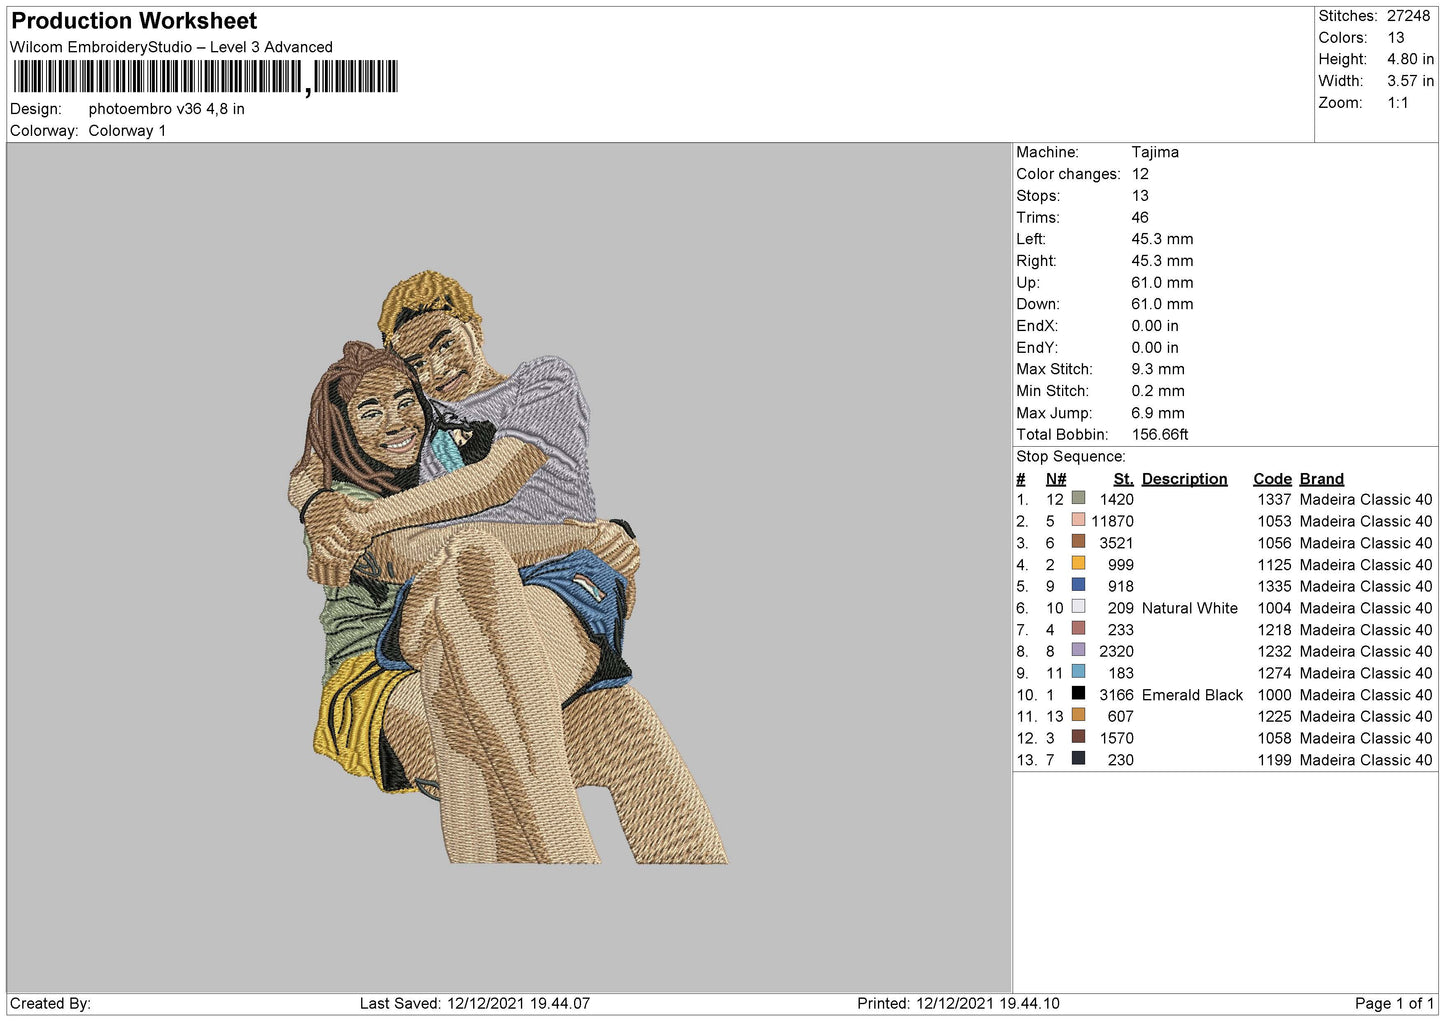1445x1021 pixels.
Task: Click the zoom value '1:1'
Action: (x=1398, y=103)
